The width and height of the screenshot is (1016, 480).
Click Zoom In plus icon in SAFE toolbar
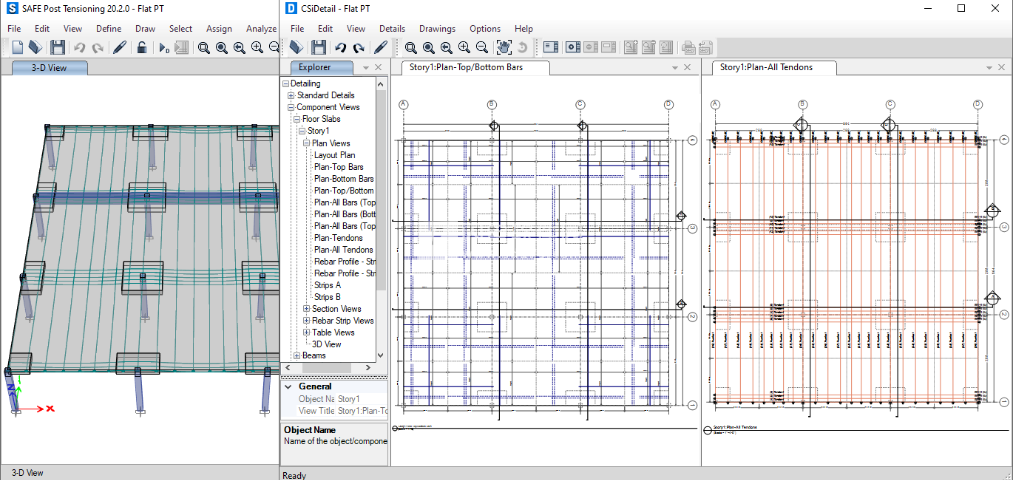tap(257, 47)
